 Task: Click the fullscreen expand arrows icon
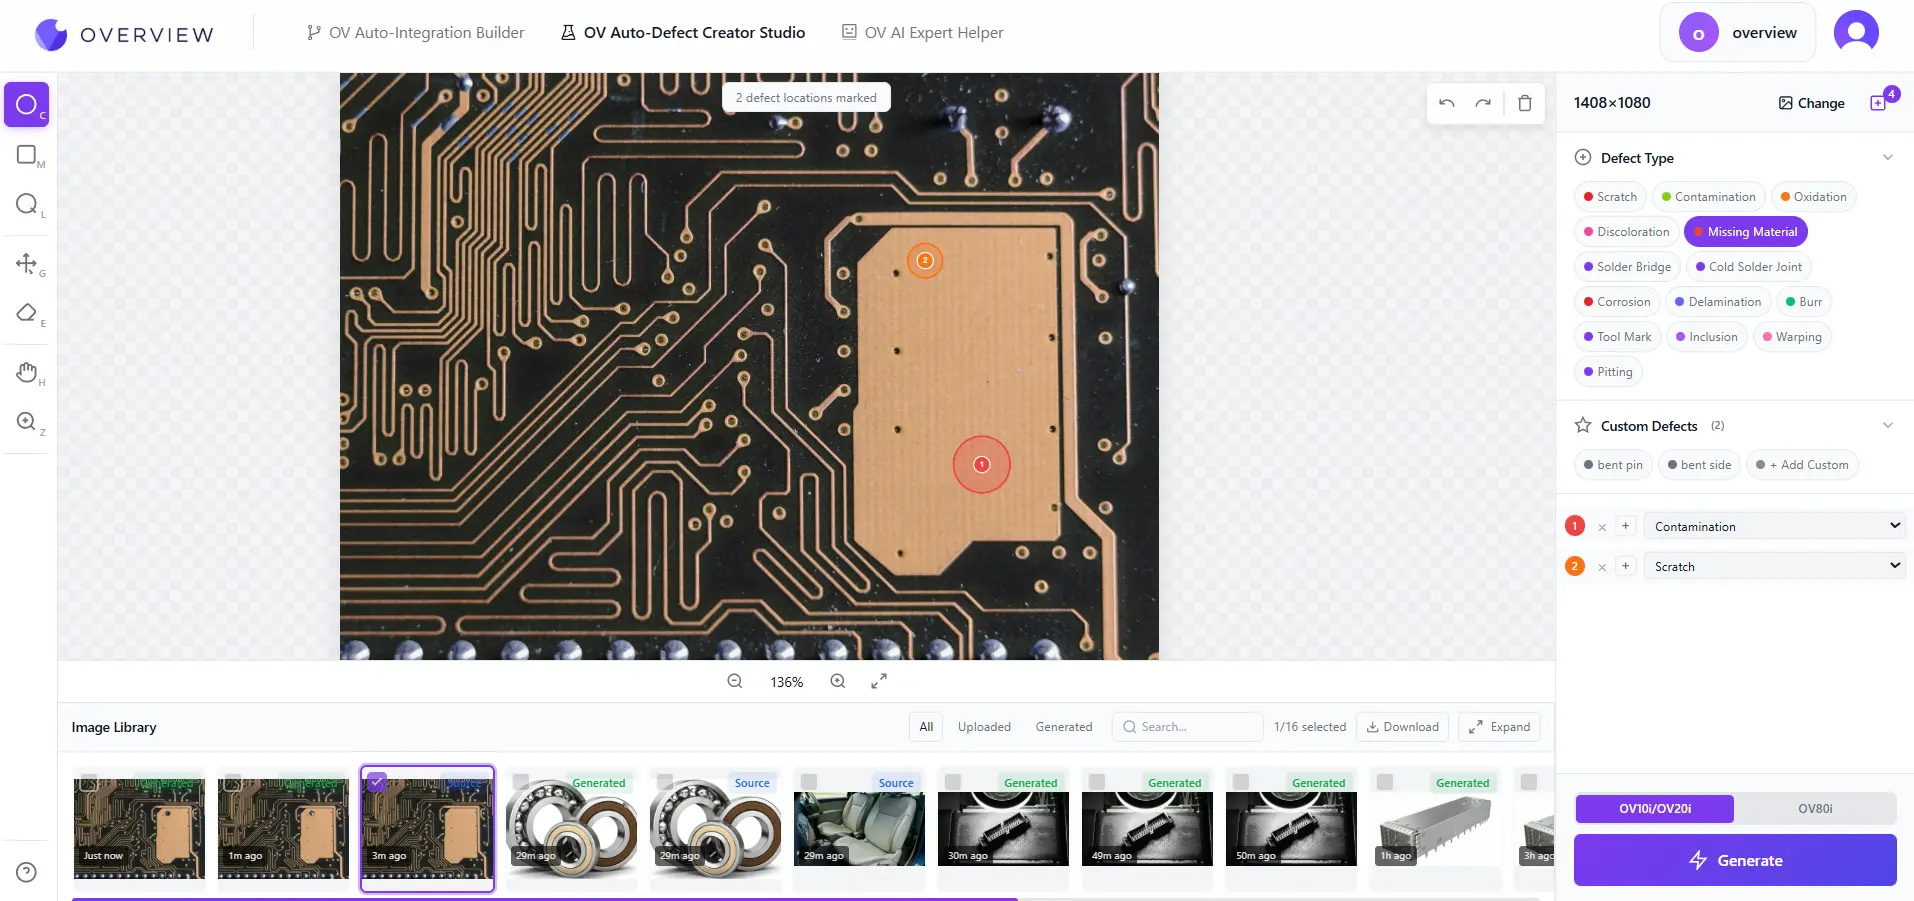[x=878, y=681]
